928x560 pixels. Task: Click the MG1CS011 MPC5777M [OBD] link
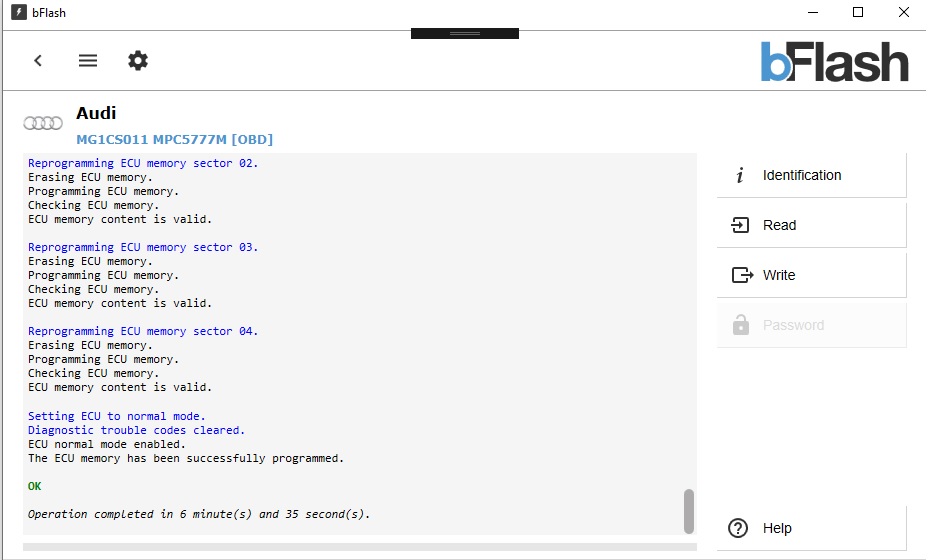[175, 140]
